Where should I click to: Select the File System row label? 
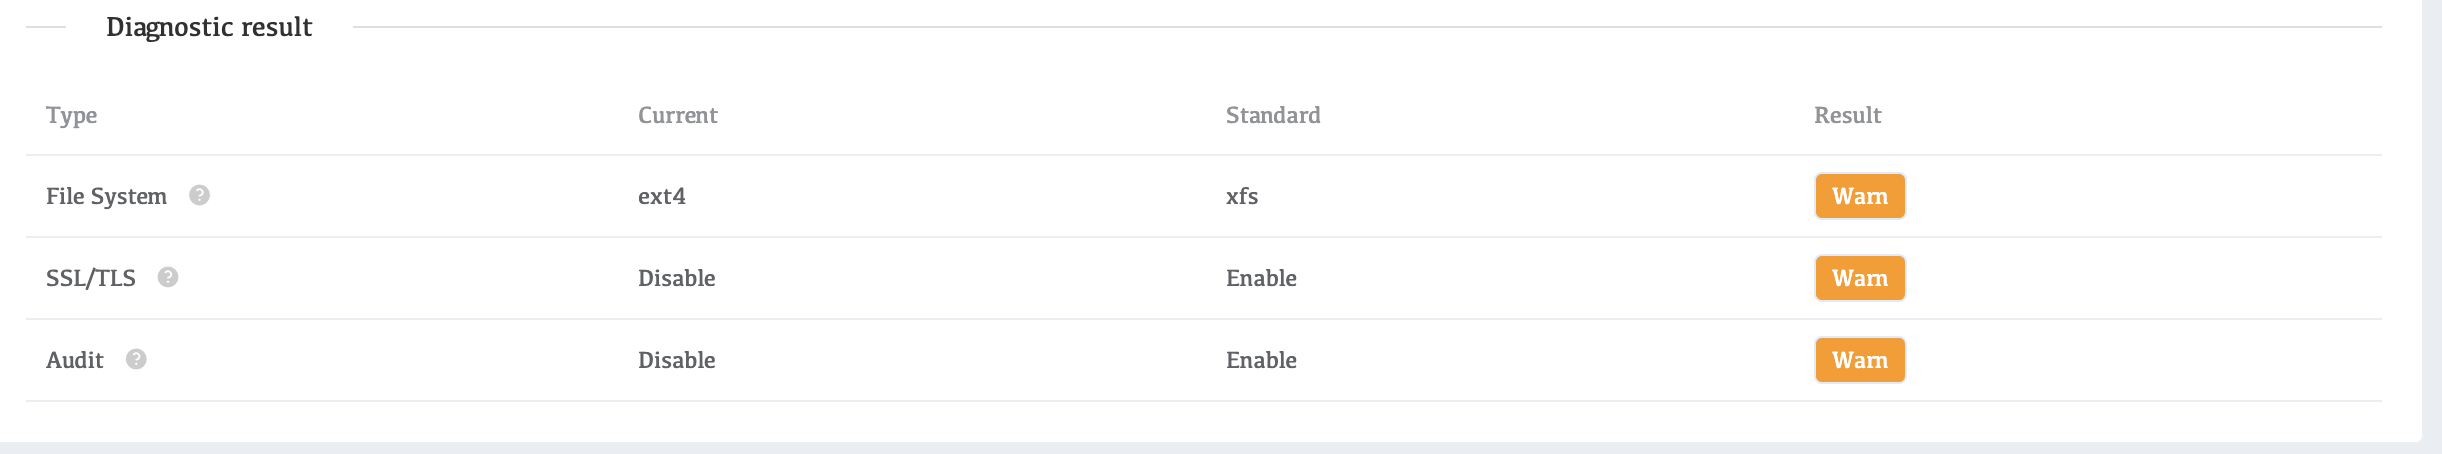[106, 196]
